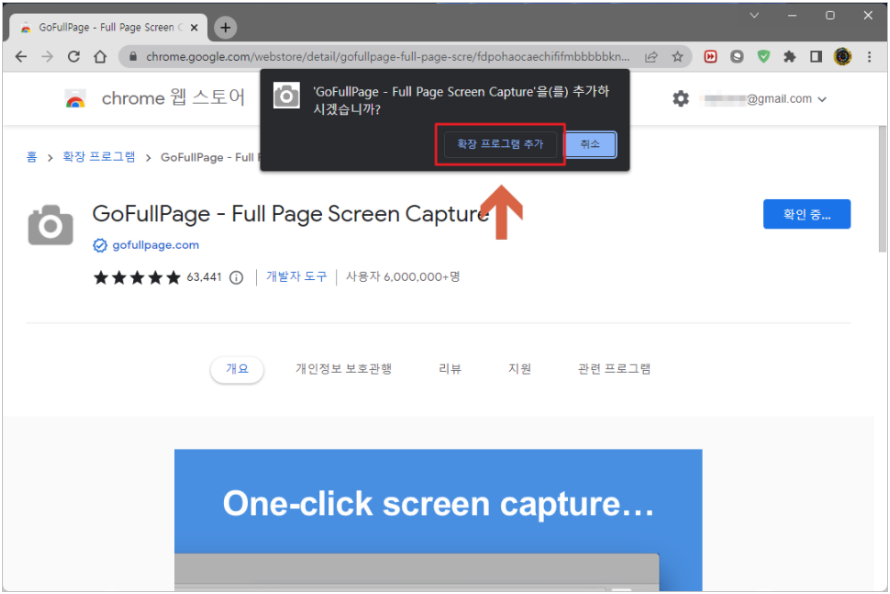Open the gofullpage.com publisher link

tap(156, 245)
